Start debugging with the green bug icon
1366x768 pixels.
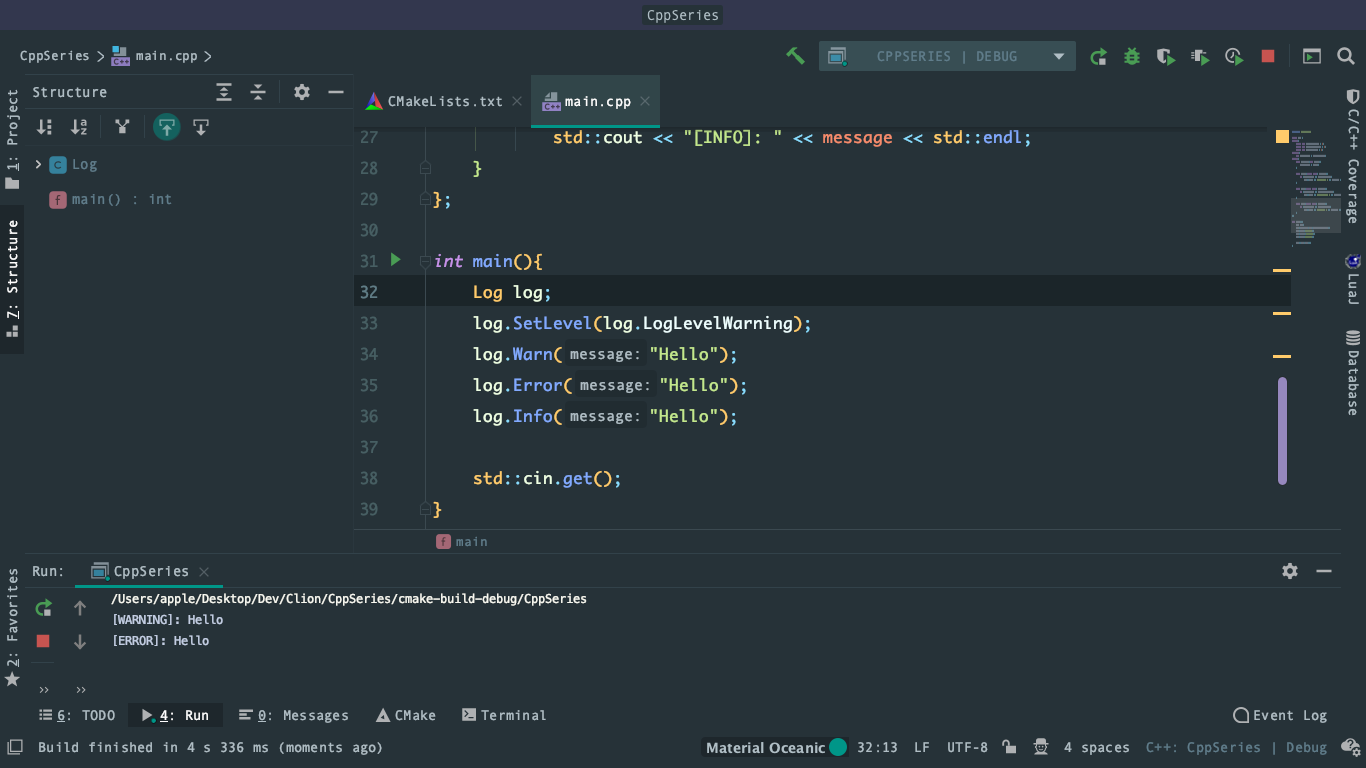coord(1132,56)
